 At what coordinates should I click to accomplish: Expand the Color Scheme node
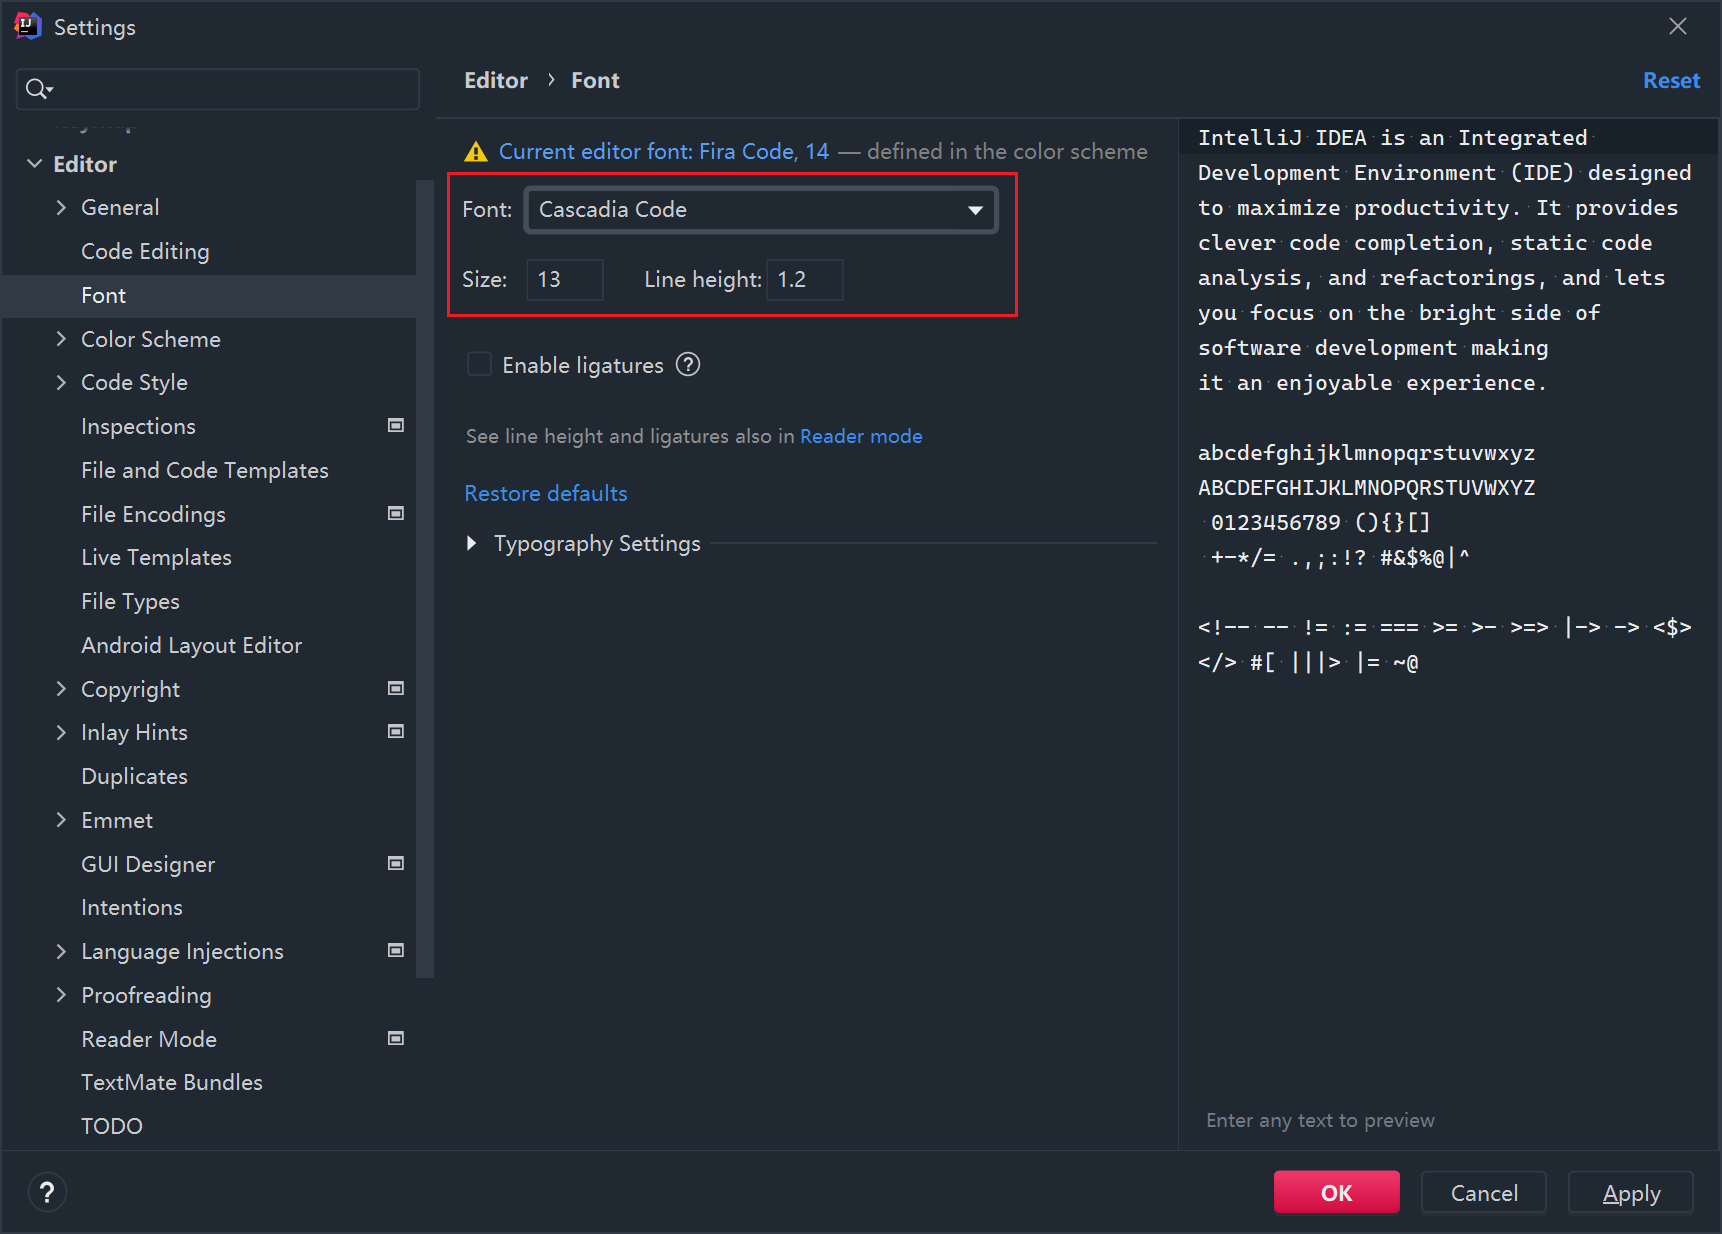point(61,339)
